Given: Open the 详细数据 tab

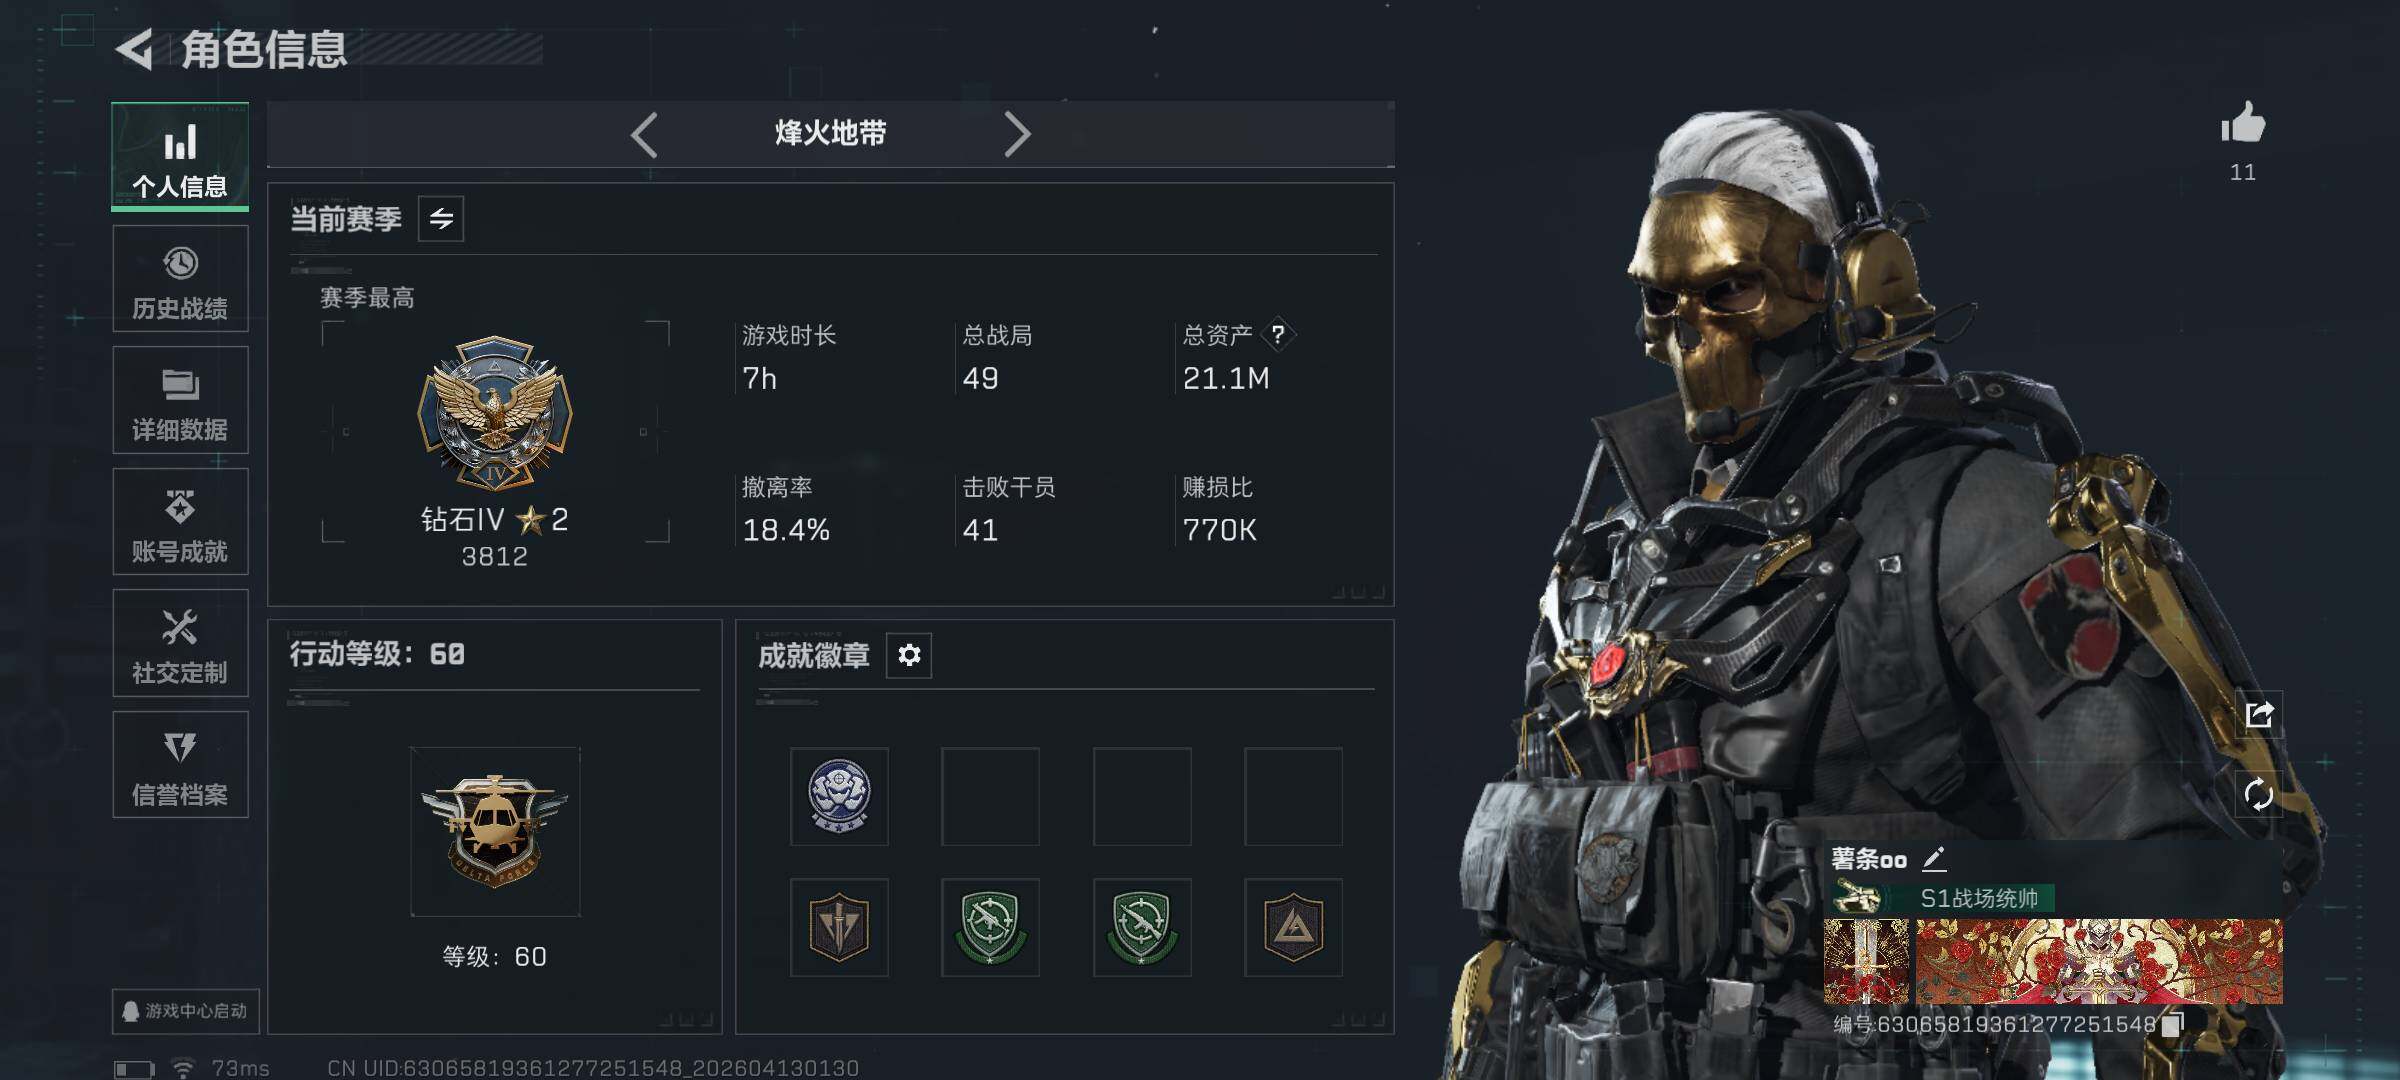Looking at the screenshot, I should [180, 400].
